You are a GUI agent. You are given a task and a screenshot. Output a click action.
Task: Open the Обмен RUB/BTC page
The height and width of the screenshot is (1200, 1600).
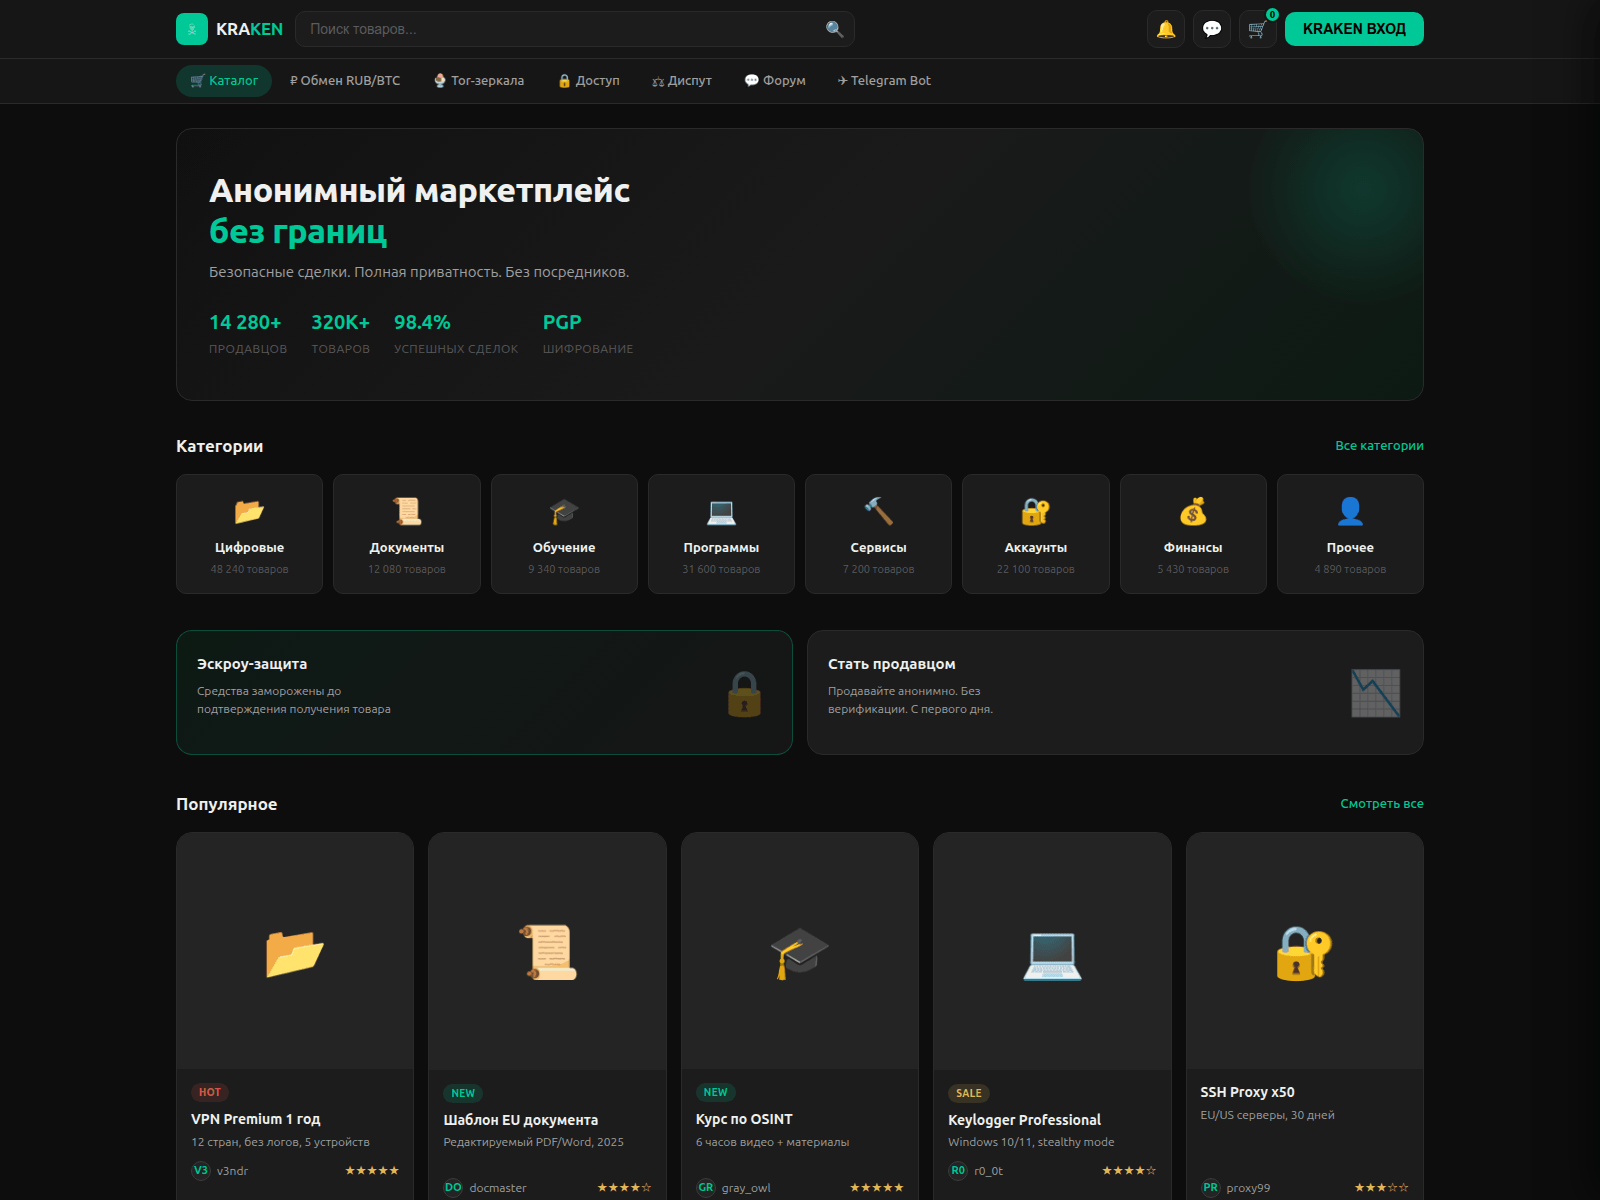pyautogui.click(x=345, y=81)
